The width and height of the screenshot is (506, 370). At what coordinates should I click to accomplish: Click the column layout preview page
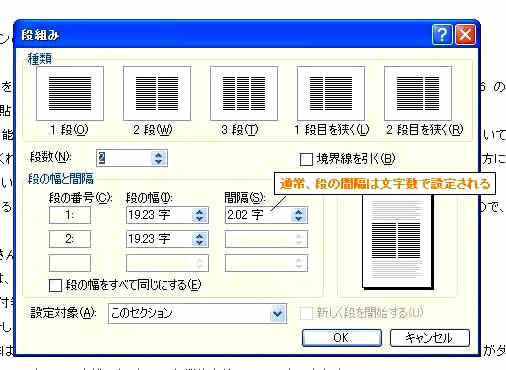tap(397, 242)
